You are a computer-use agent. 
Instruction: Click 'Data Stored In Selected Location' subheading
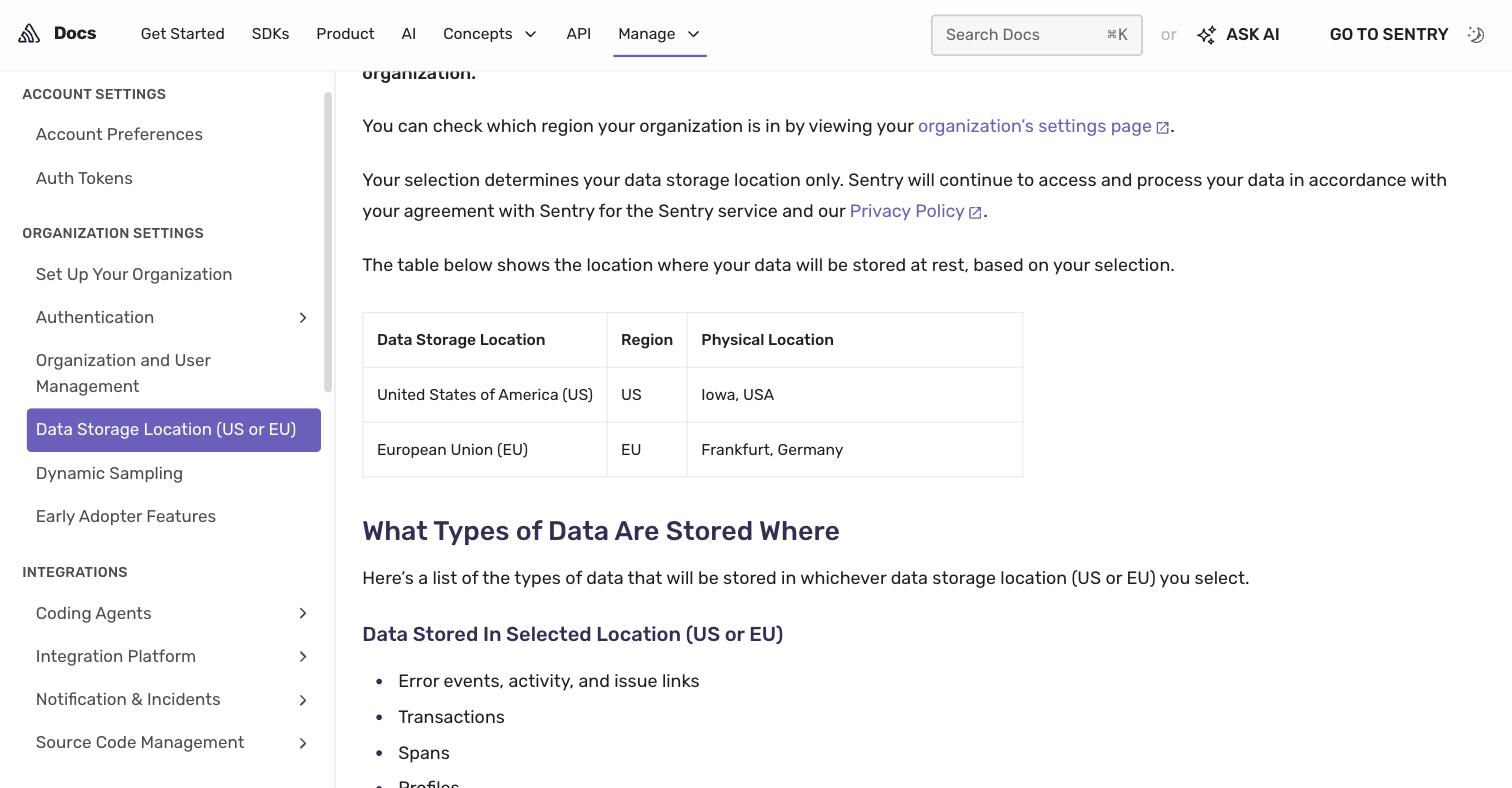click(x=572, y=634)
